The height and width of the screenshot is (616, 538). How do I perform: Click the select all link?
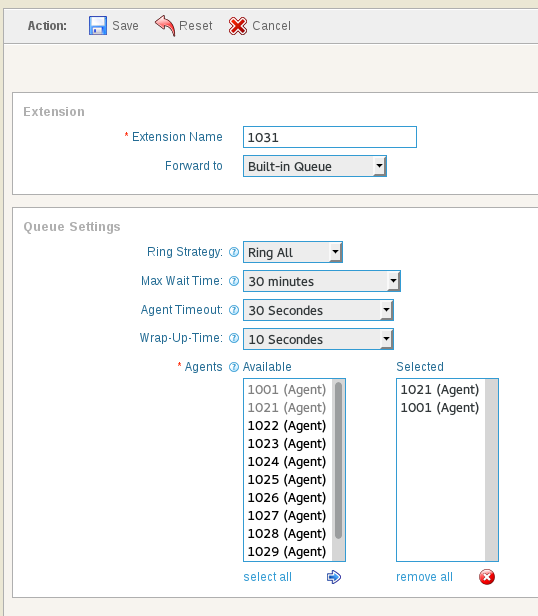(x=268, y=577)
